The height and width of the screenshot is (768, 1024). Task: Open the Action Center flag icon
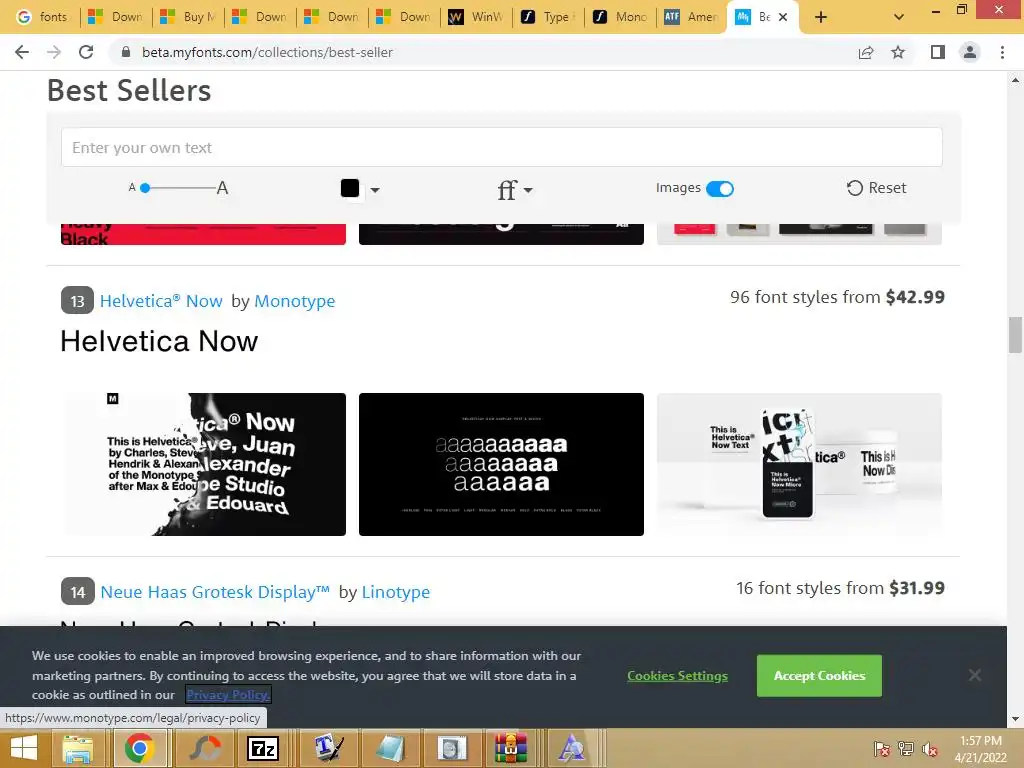click(881, 749)
